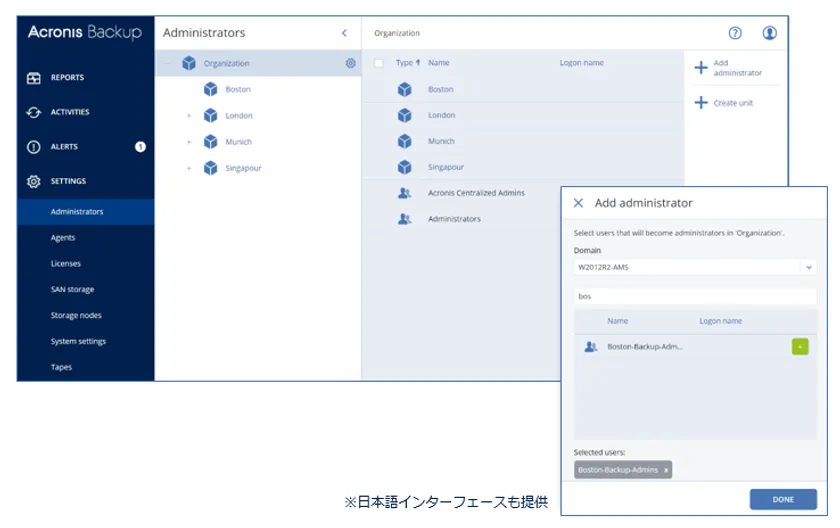Remove Boston-Backup-Admins from selected users

(667, 470)
